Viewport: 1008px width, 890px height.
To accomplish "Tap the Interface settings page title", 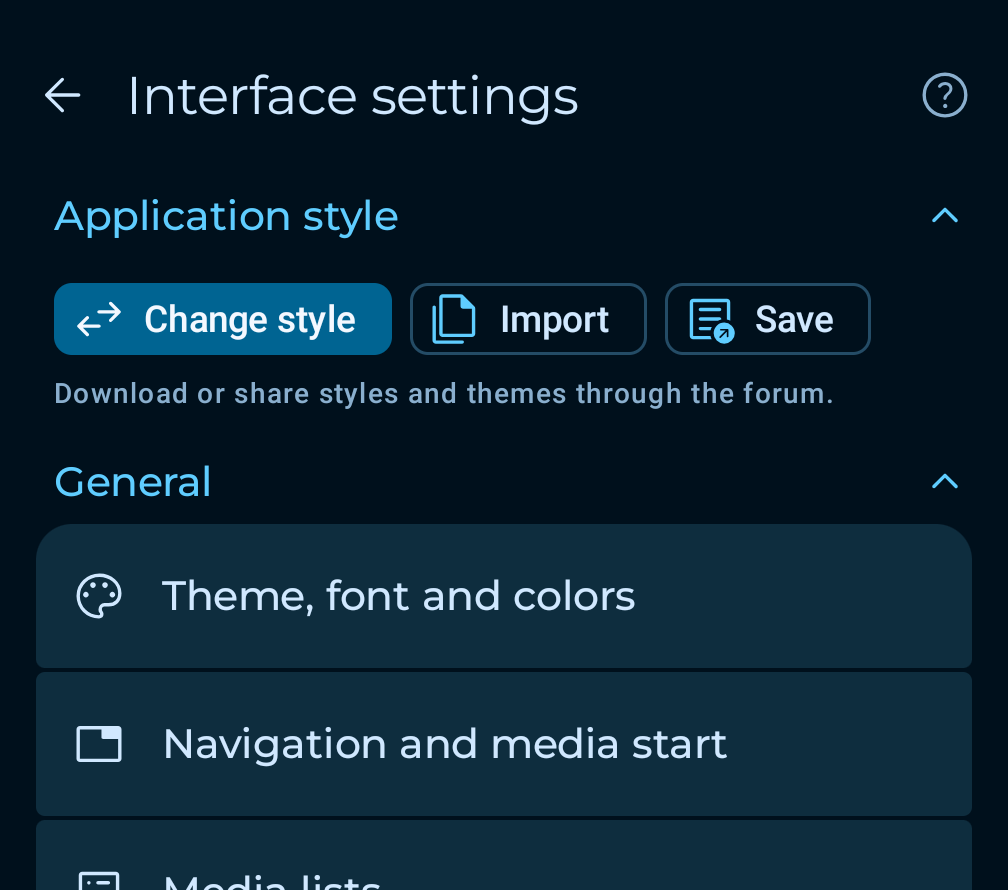I will (x=352, y=97).
